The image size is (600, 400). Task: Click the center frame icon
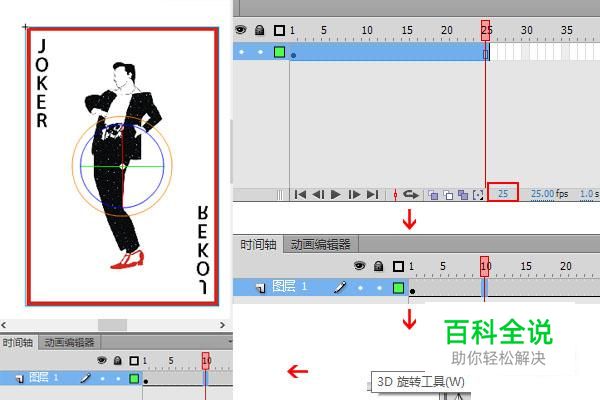coord(395,195)
